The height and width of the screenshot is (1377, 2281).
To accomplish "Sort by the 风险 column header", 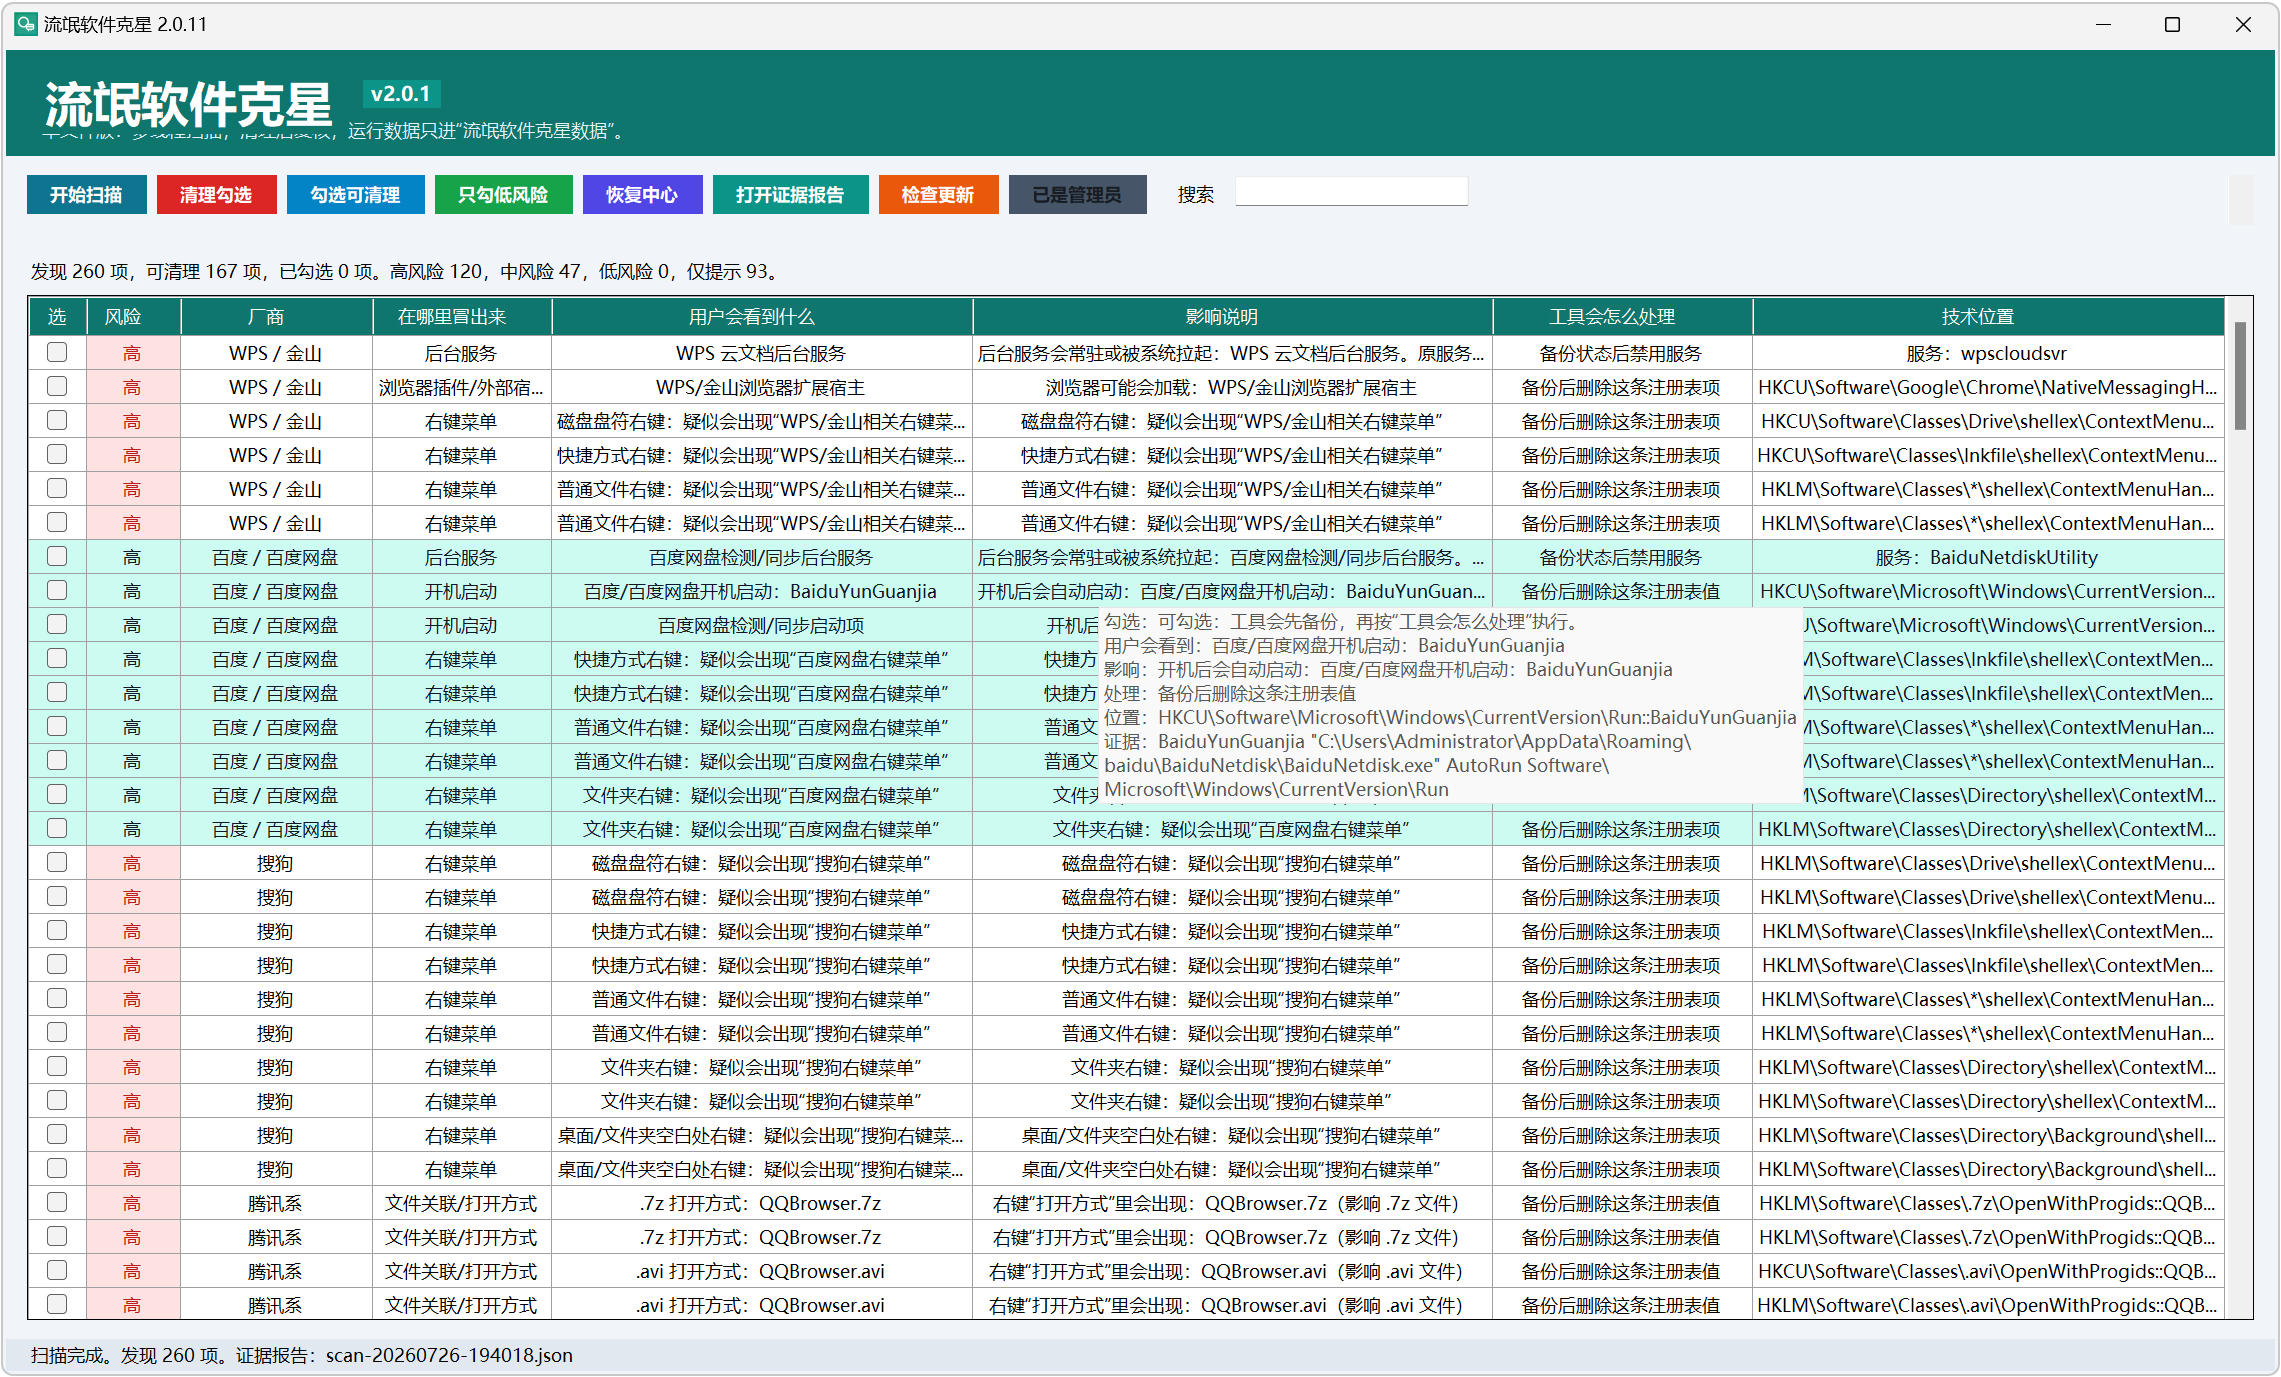I will [133, 317].
